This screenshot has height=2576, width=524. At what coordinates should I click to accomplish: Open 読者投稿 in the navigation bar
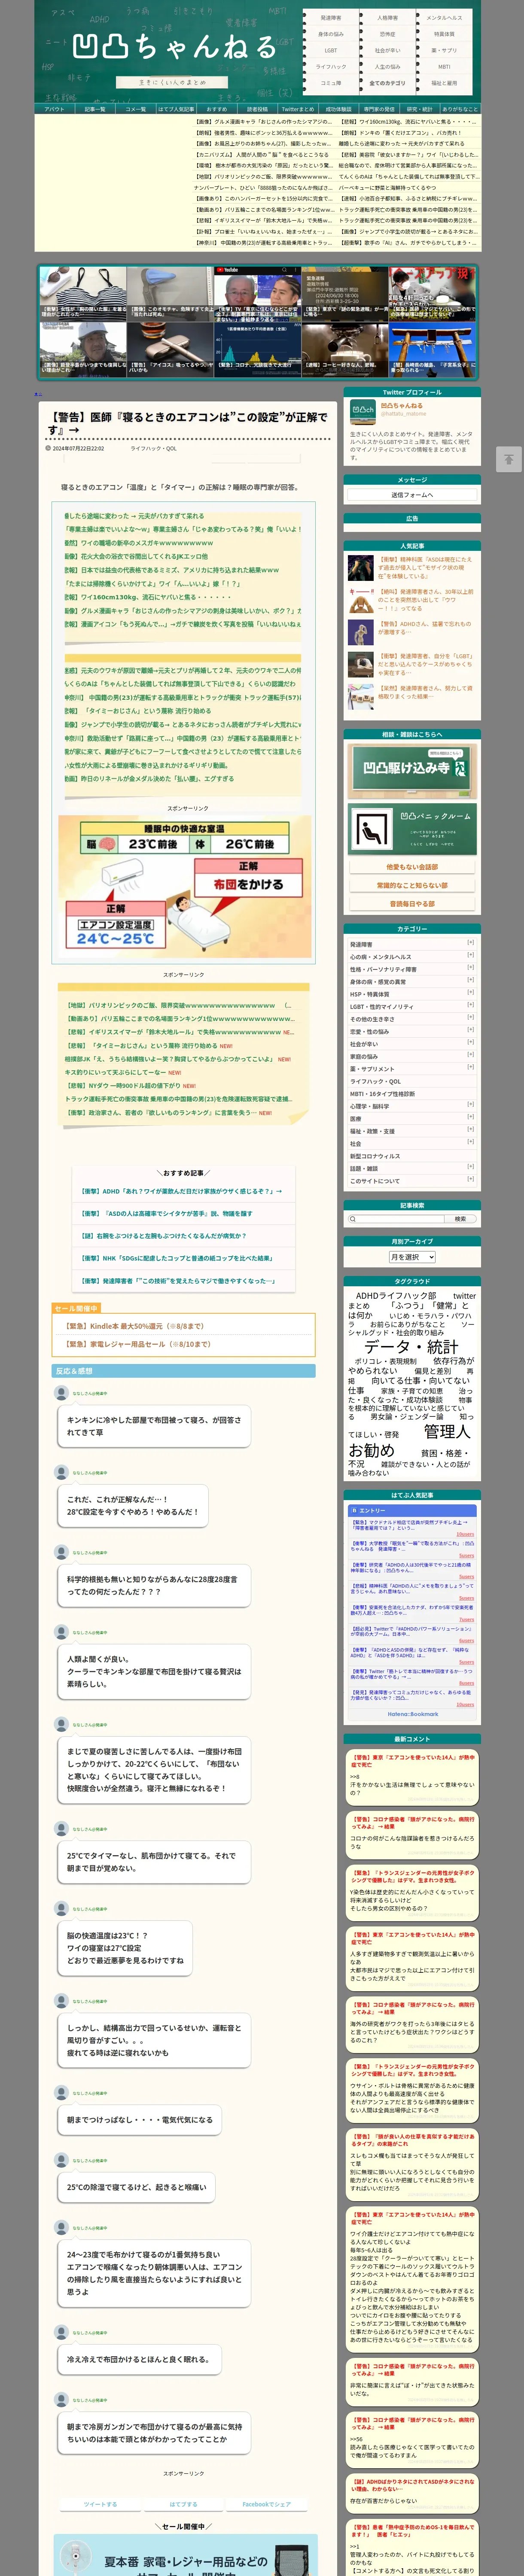coord(257,109)
